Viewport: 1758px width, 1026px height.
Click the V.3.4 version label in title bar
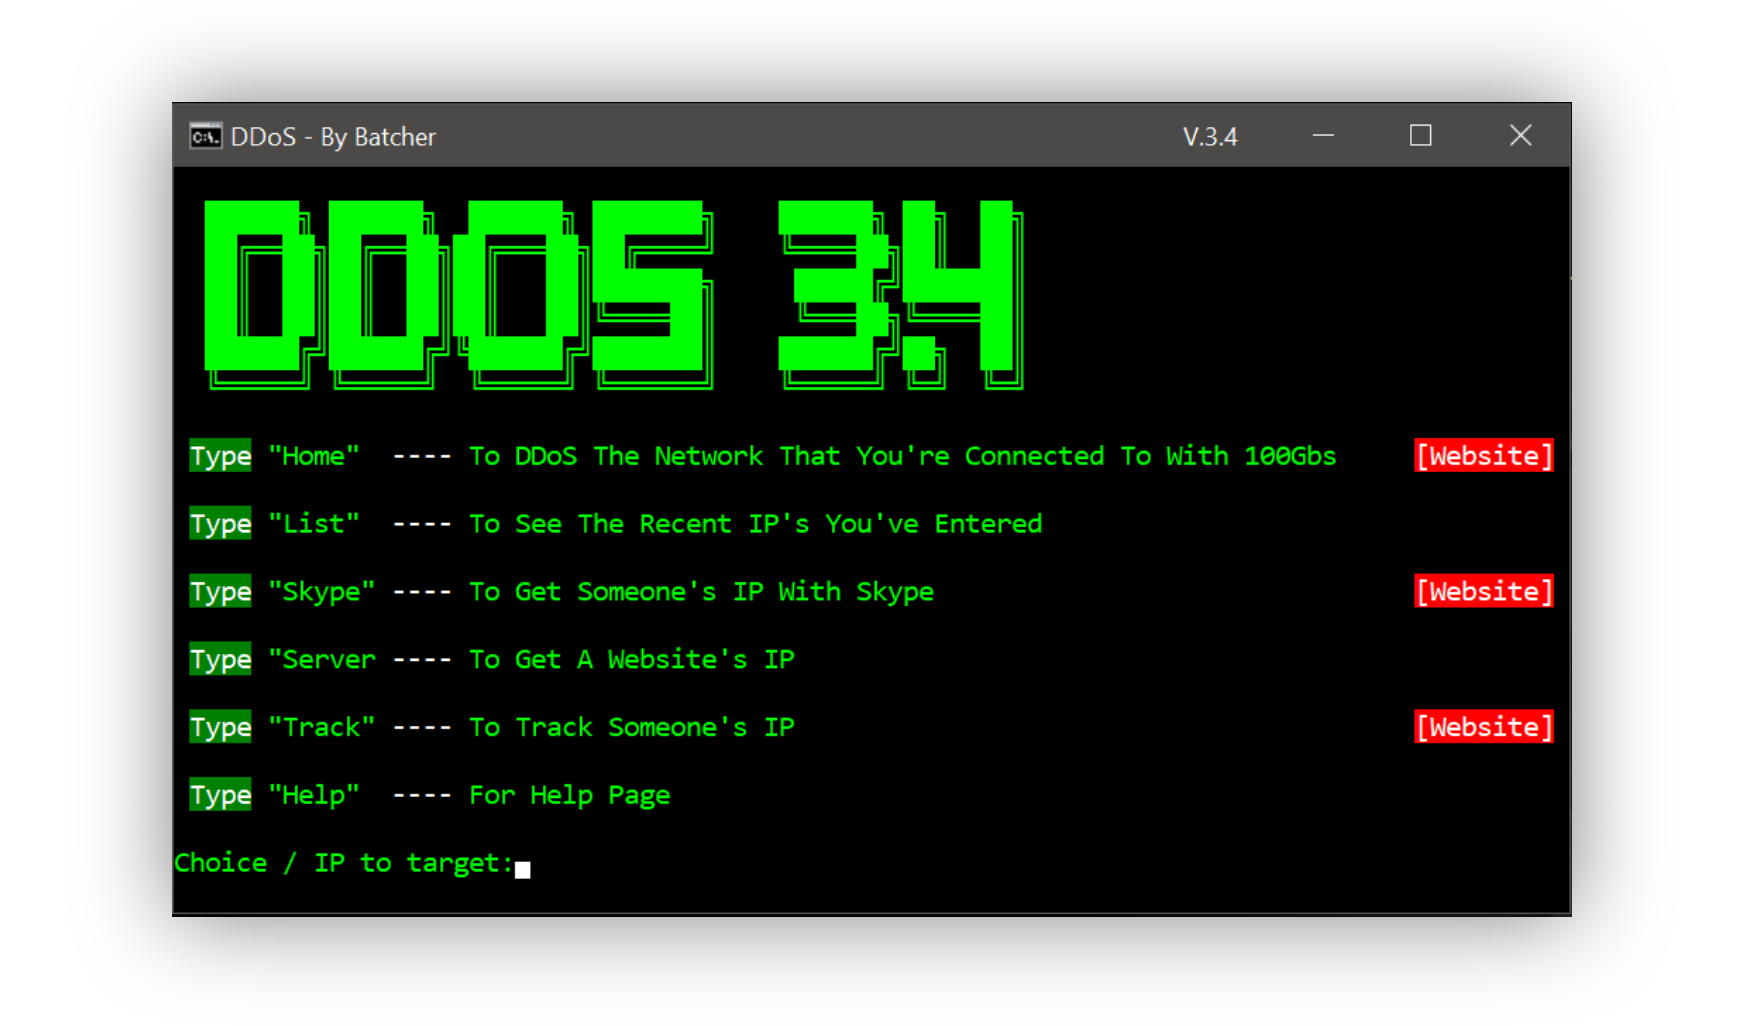(1210, 137)
